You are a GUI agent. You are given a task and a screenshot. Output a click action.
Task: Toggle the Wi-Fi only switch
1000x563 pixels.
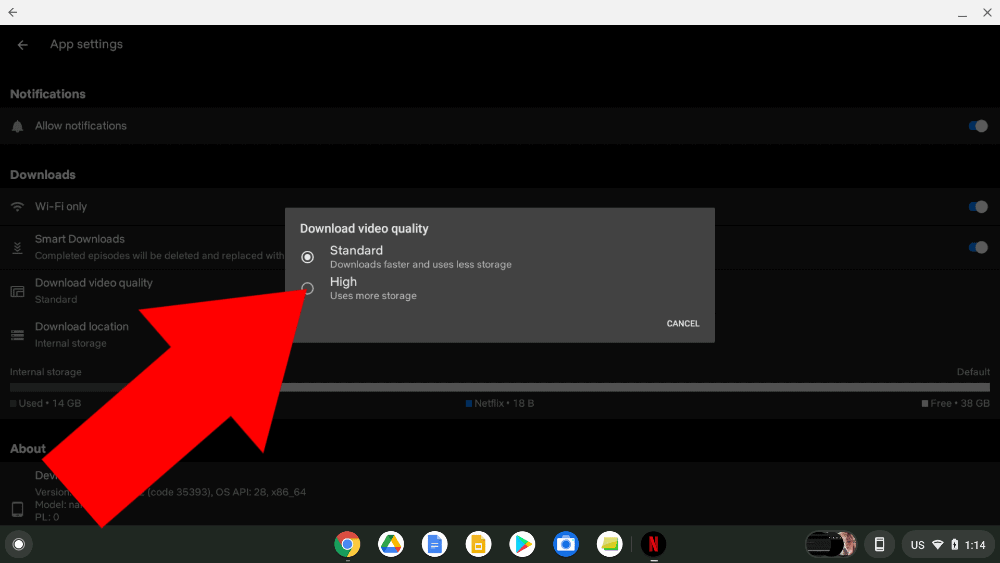pyautogui.click(x=978, y=207)
